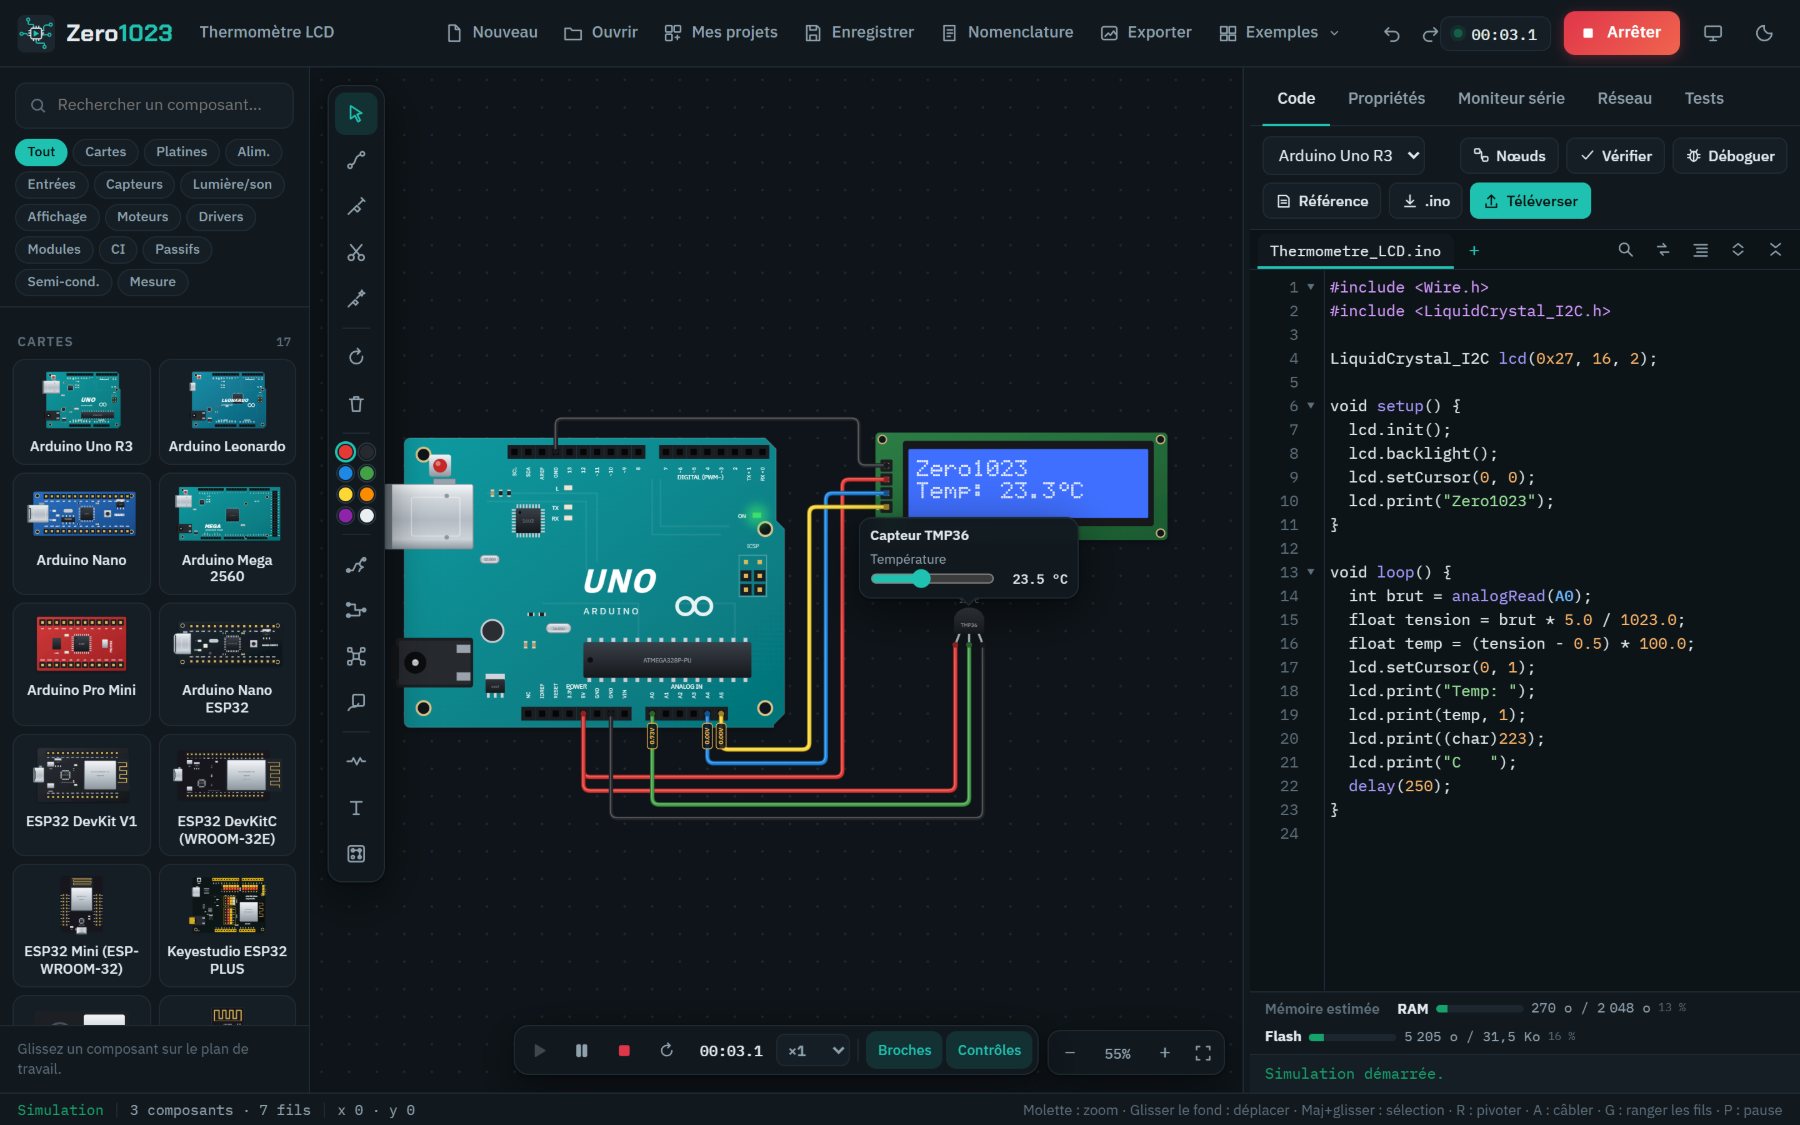Select the comment note tool
This screenshot has height=1125, width=1800.
click(x=356, y=703)
